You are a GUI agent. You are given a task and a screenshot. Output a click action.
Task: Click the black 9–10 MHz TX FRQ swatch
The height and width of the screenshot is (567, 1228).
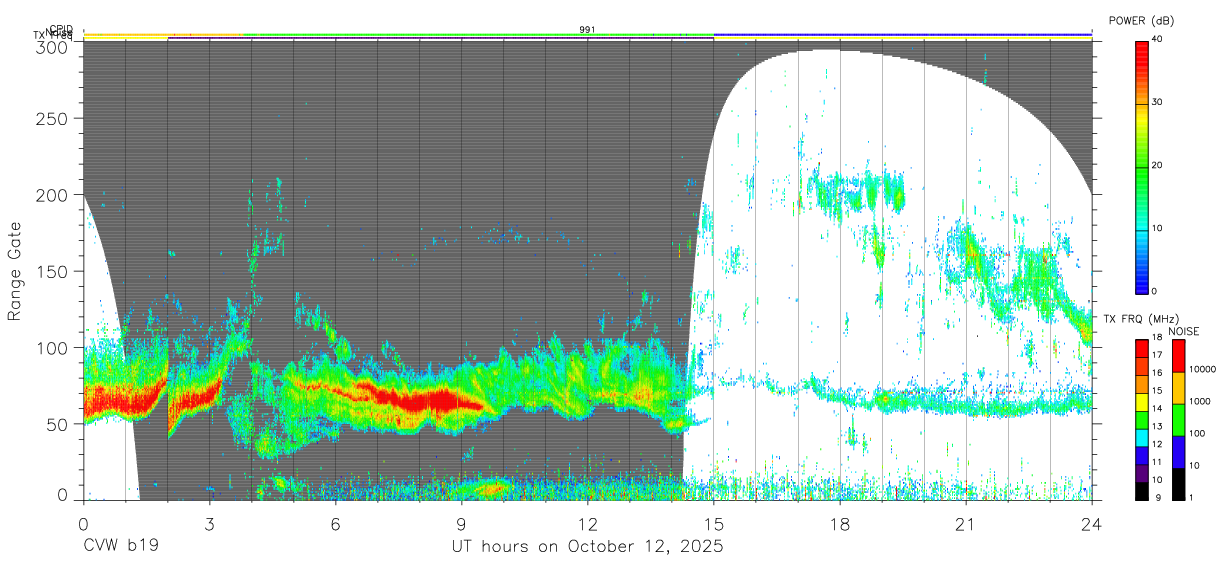point(1142,491)
